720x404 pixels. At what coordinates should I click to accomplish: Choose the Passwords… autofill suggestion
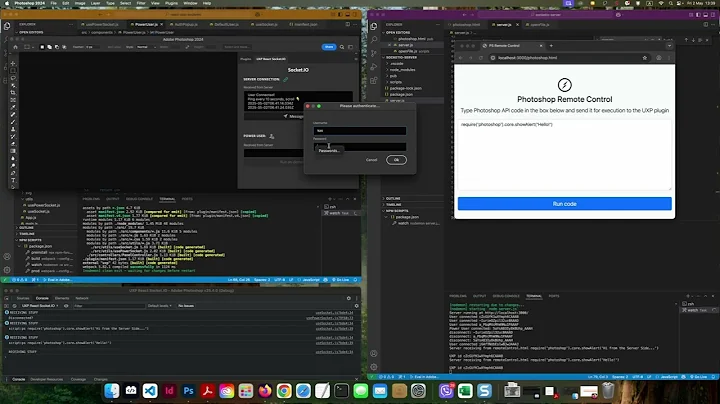pos(329,151)
